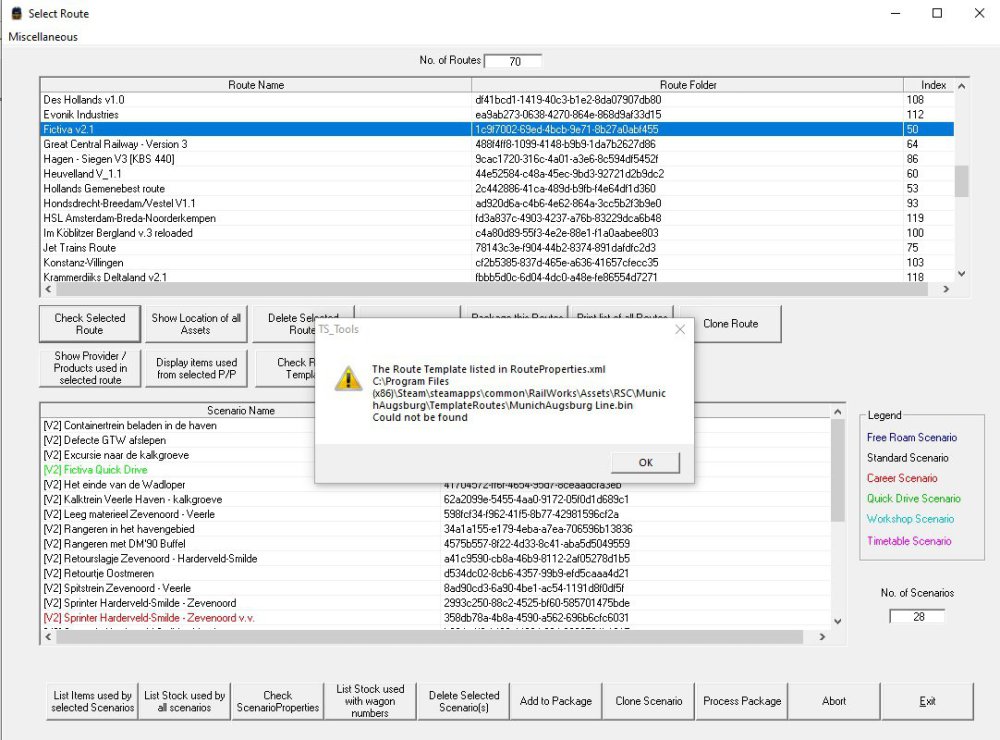1000x740 pixels.
Task: Click the Abort button
Action: click(834, 701)
